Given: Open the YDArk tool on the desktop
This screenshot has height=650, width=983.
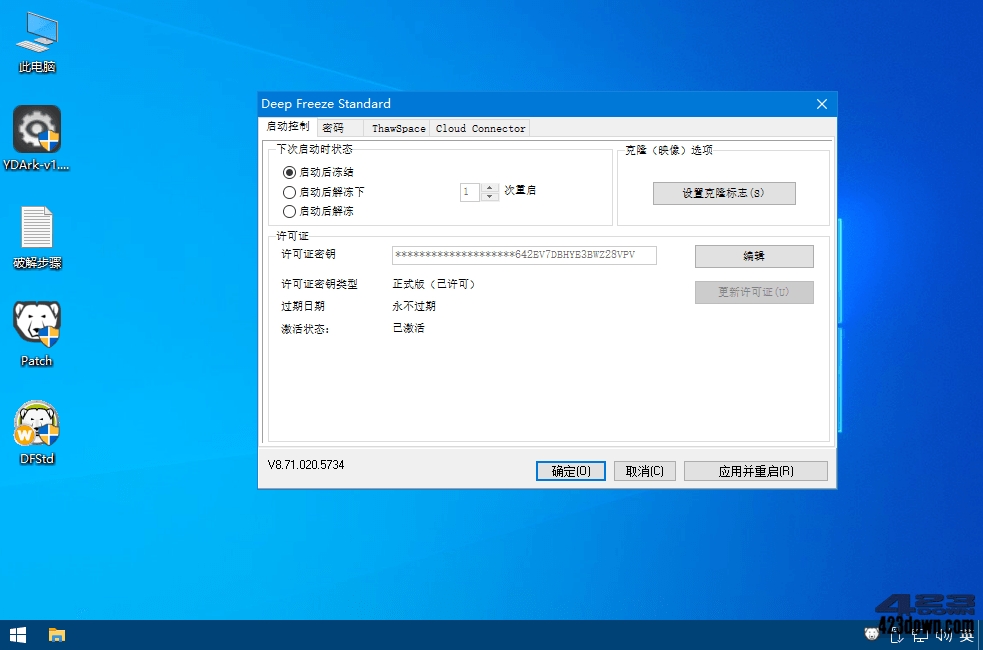Looking at the screenshot, I should pos(36,130).
